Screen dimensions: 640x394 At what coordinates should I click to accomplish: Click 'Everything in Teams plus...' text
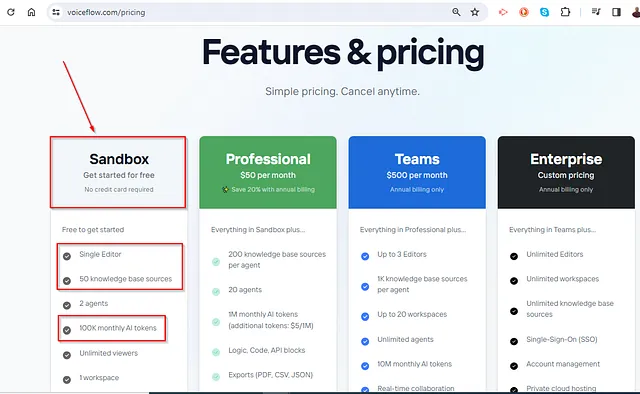(x=552, y=230)
